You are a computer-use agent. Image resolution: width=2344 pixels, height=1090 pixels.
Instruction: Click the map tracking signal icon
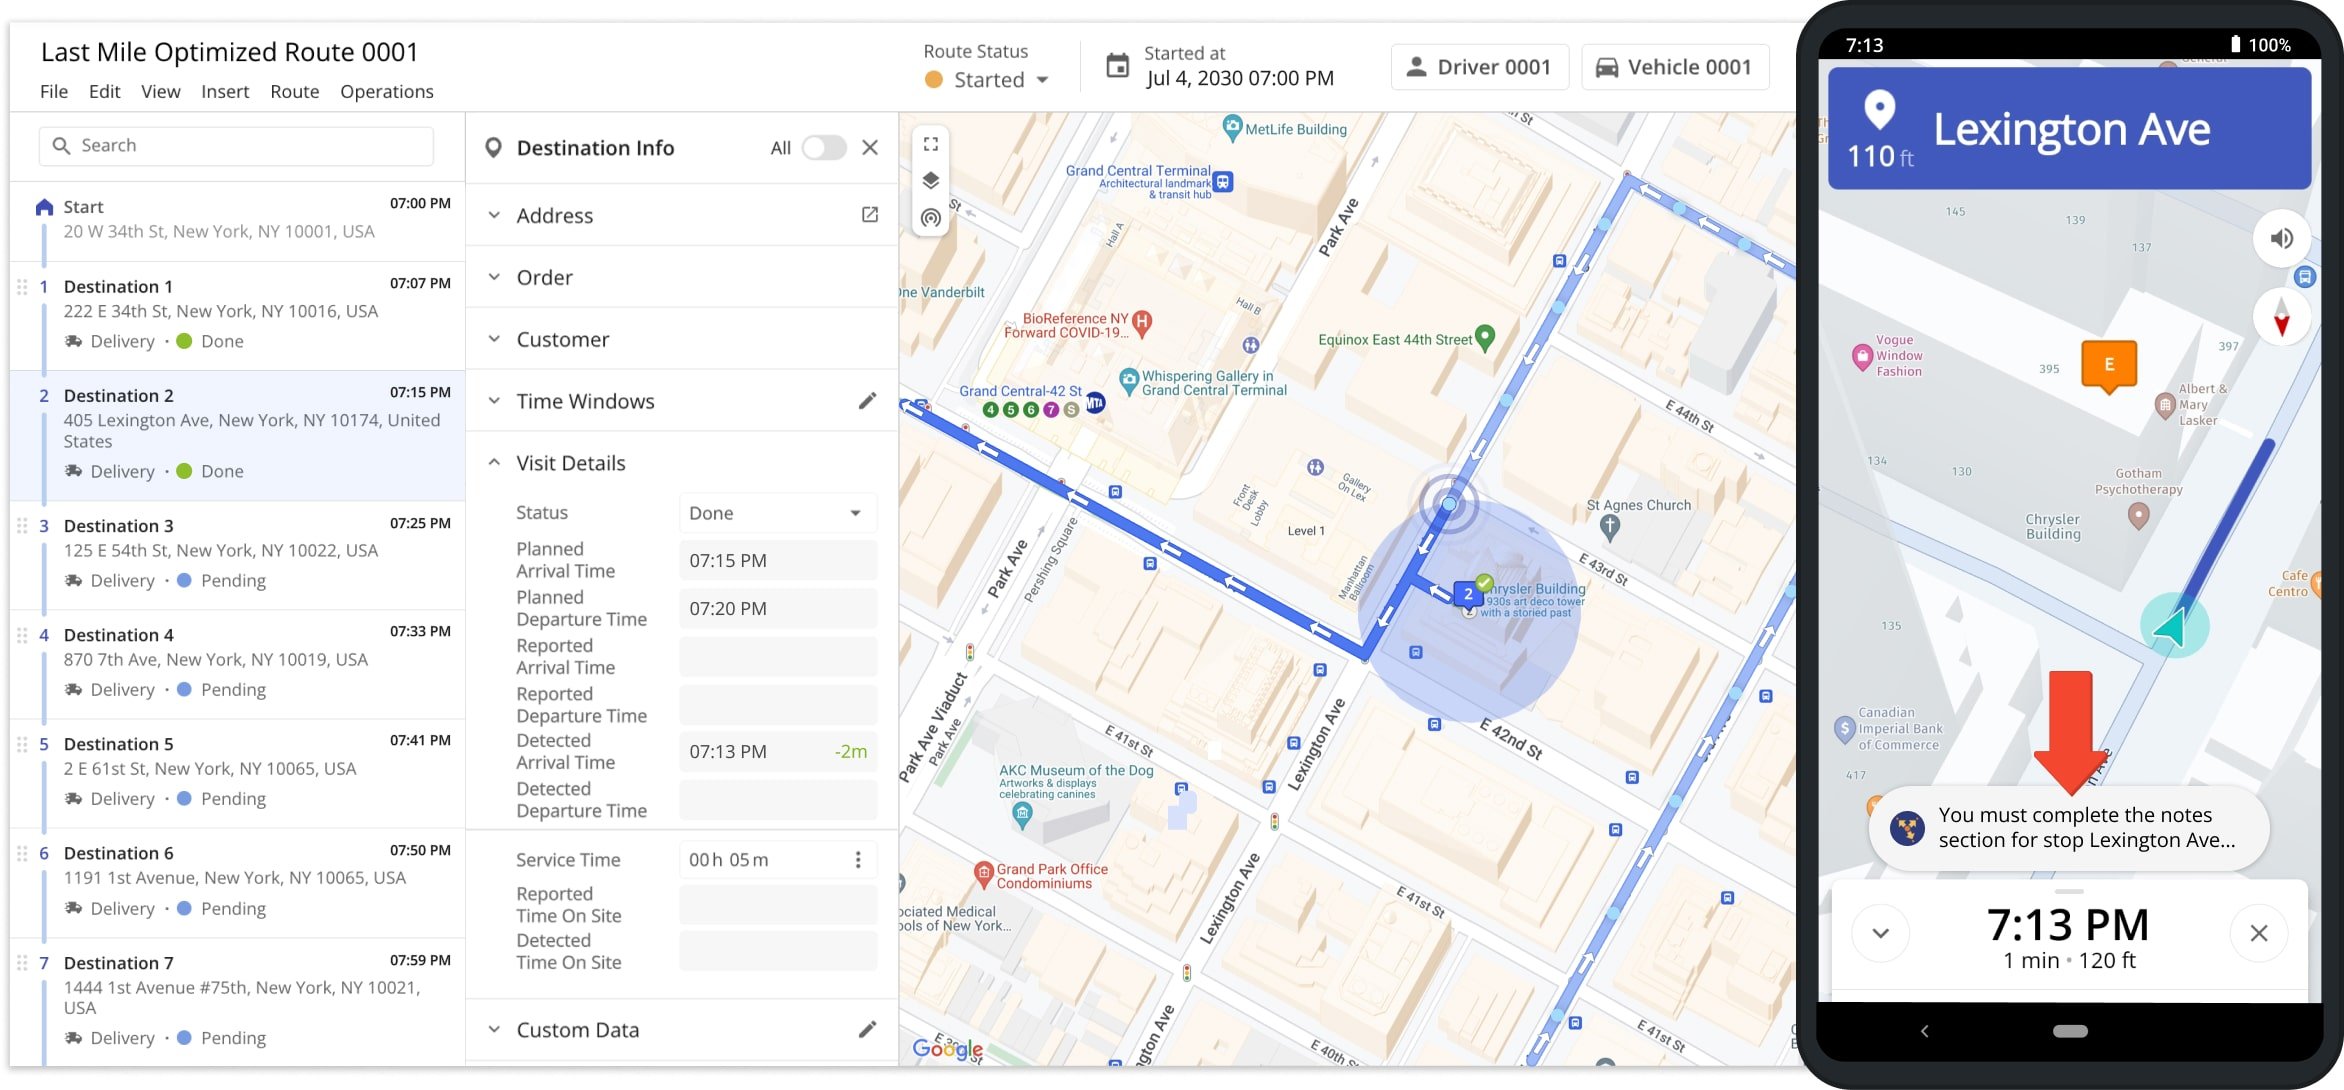tap(931, 217)
